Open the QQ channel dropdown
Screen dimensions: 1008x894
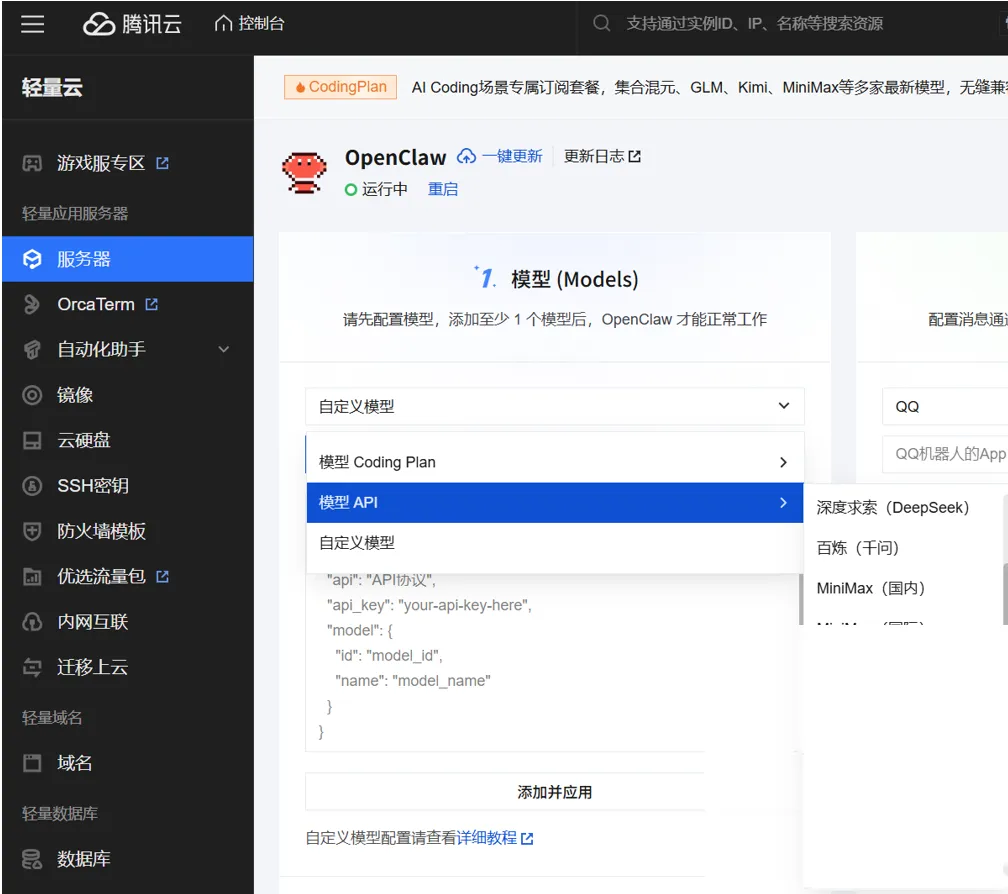tap(945, 406)
